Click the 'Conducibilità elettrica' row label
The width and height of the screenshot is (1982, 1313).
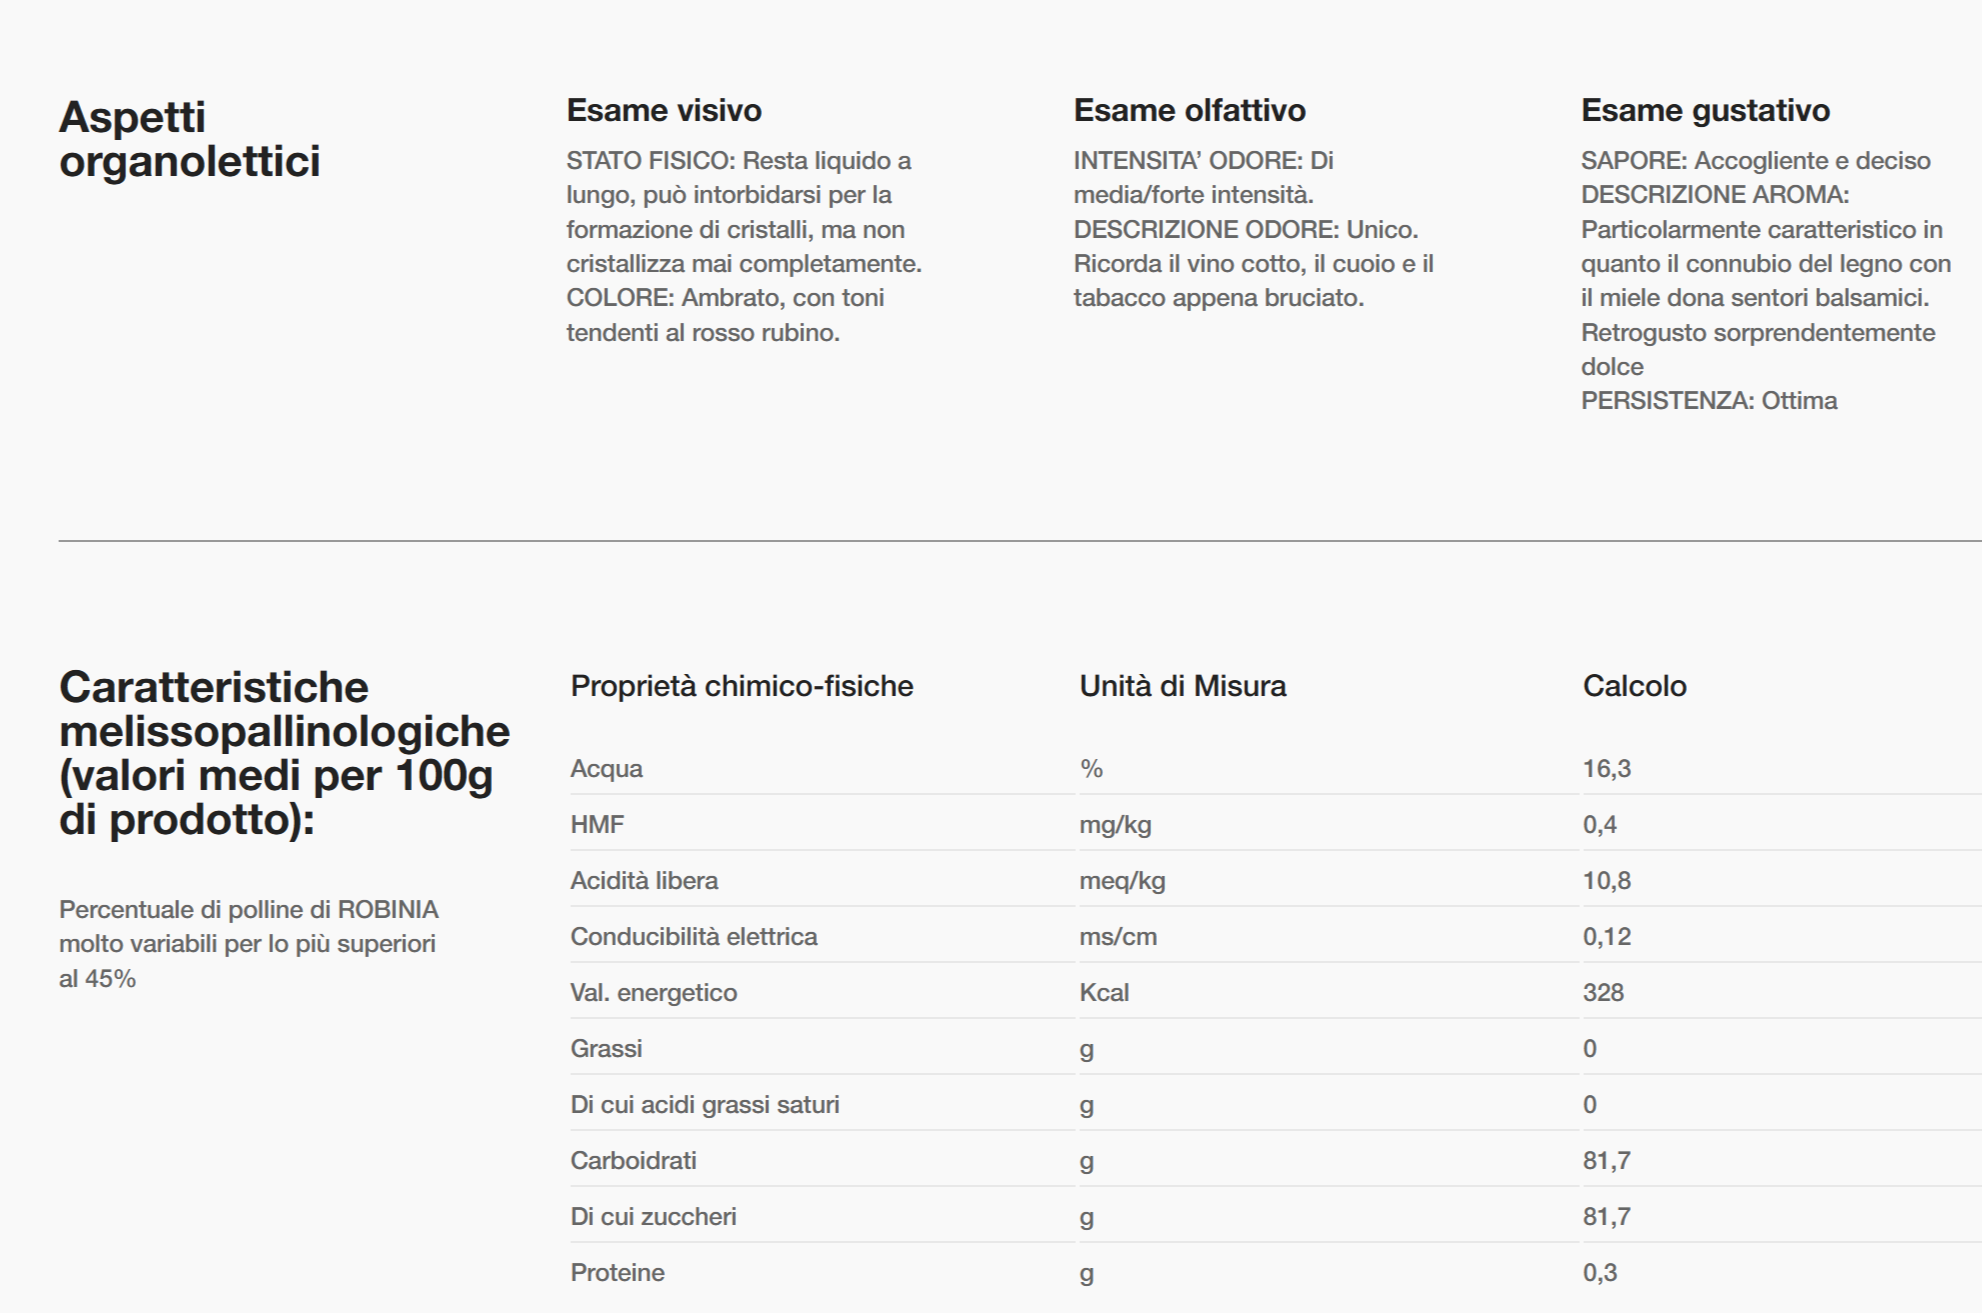pyautogui.click(x=693, y=937)
